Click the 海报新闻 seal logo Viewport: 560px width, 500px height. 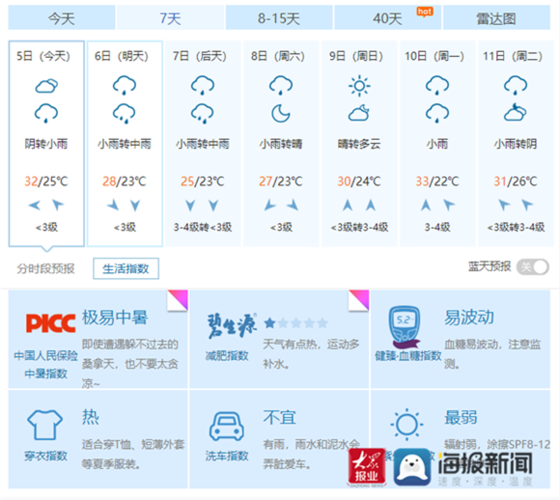(412, 467)
